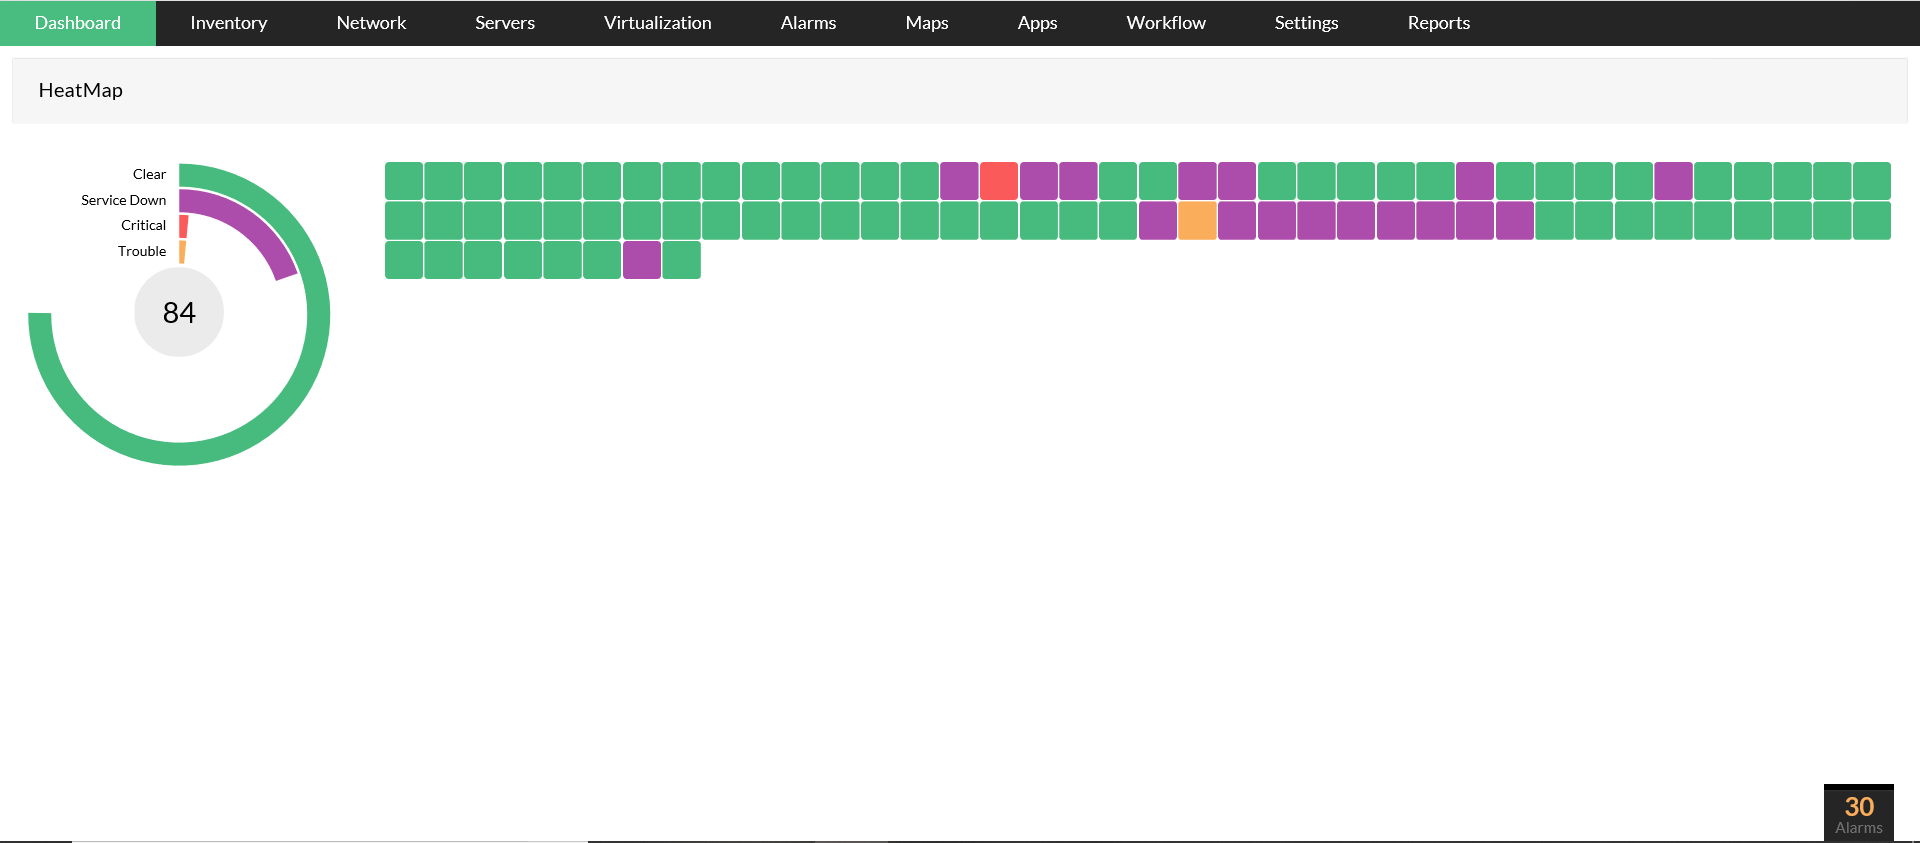The width and height of the screenshot is (1920, 843).
Task: Open the Settings tab
Action: click(1306, 23)
